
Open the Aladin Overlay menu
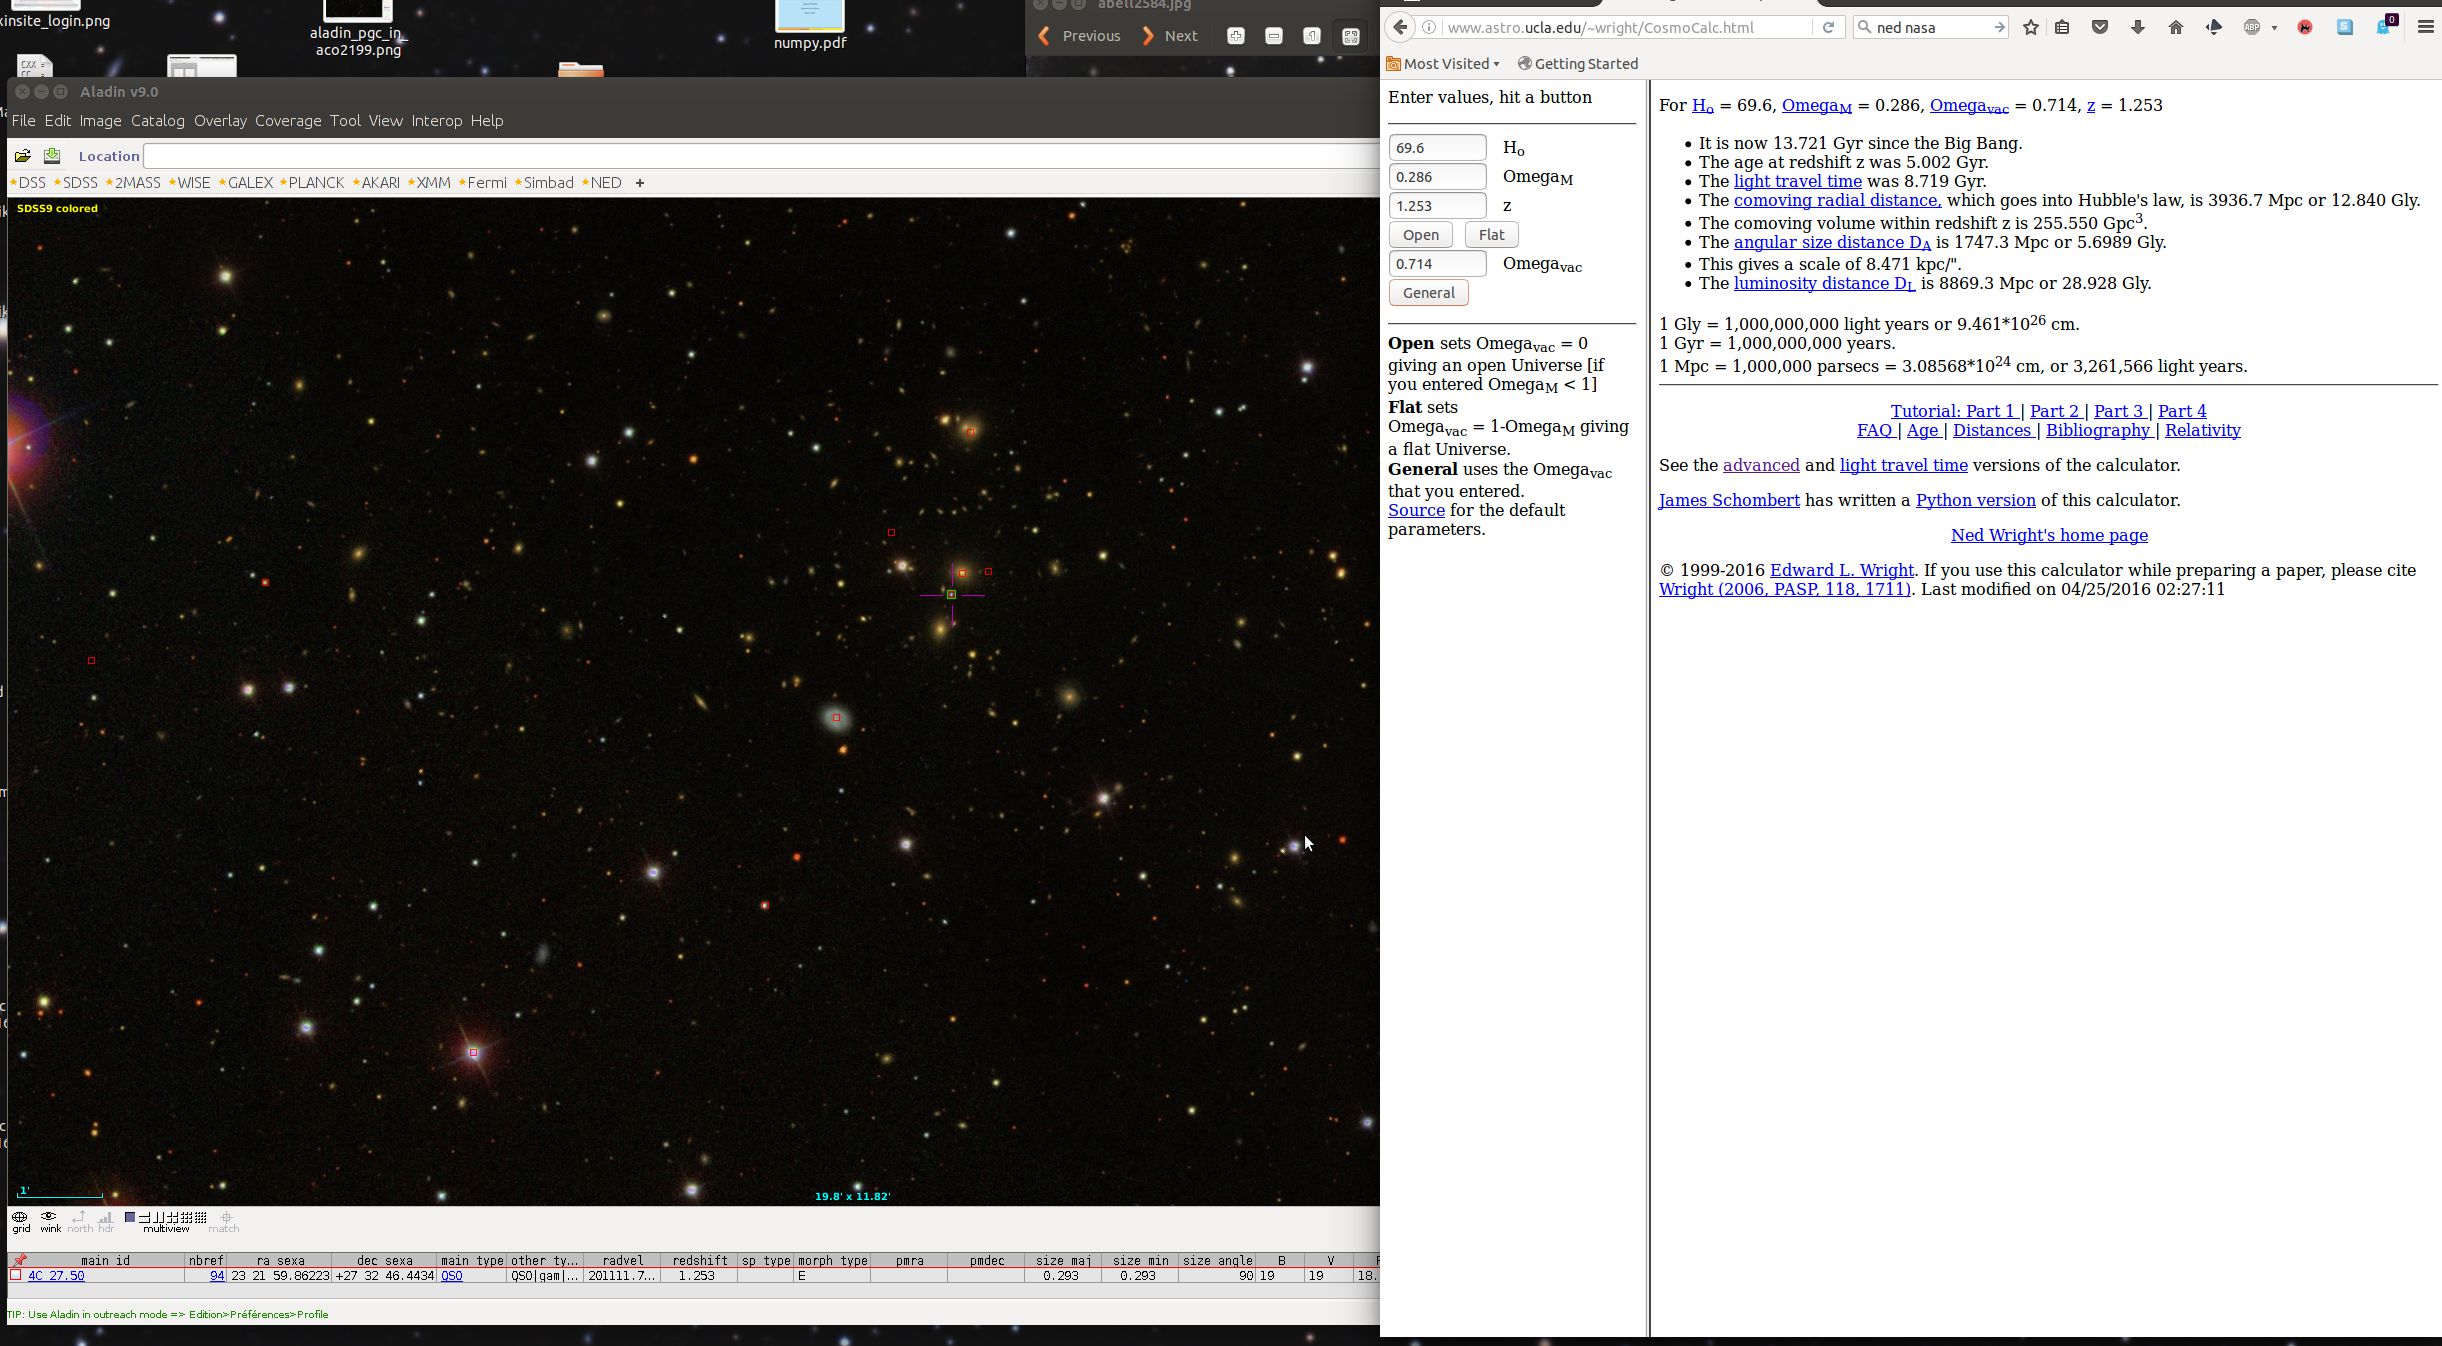point(220,121)
